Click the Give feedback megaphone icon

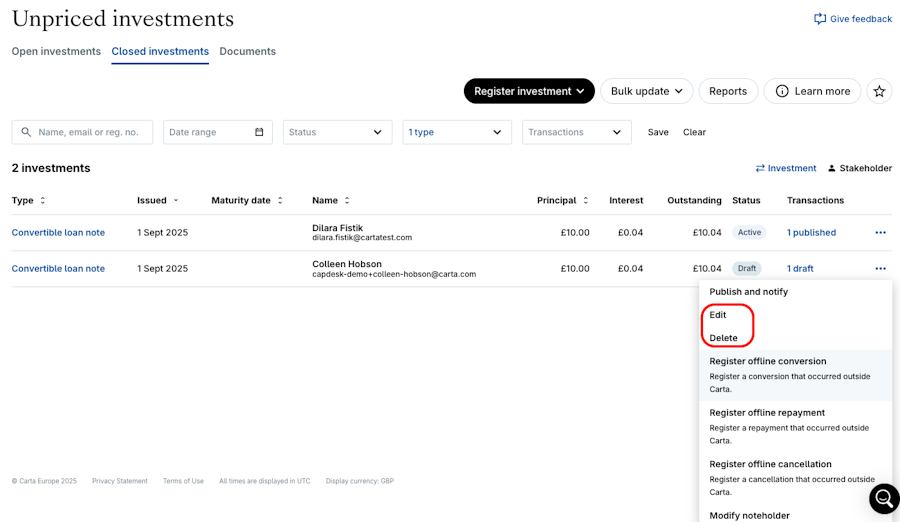point(820,19)
